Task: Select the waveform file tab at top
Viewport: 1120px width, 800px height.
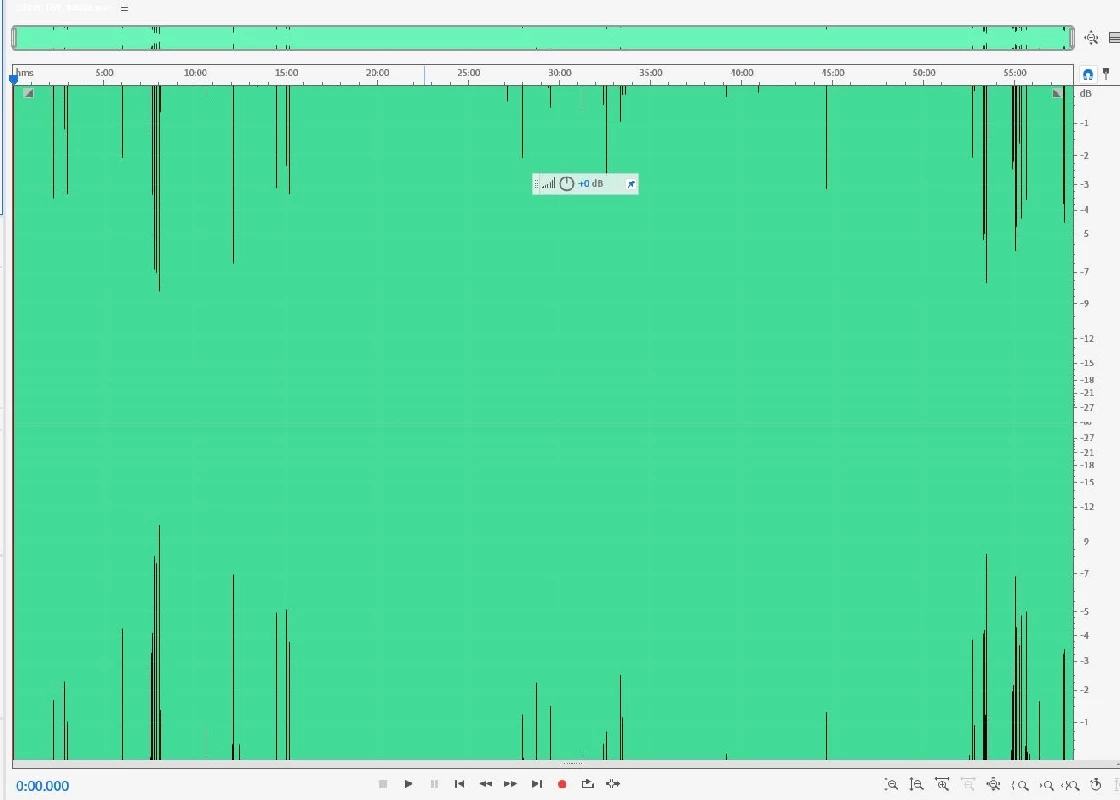Action: click(64, 7)
